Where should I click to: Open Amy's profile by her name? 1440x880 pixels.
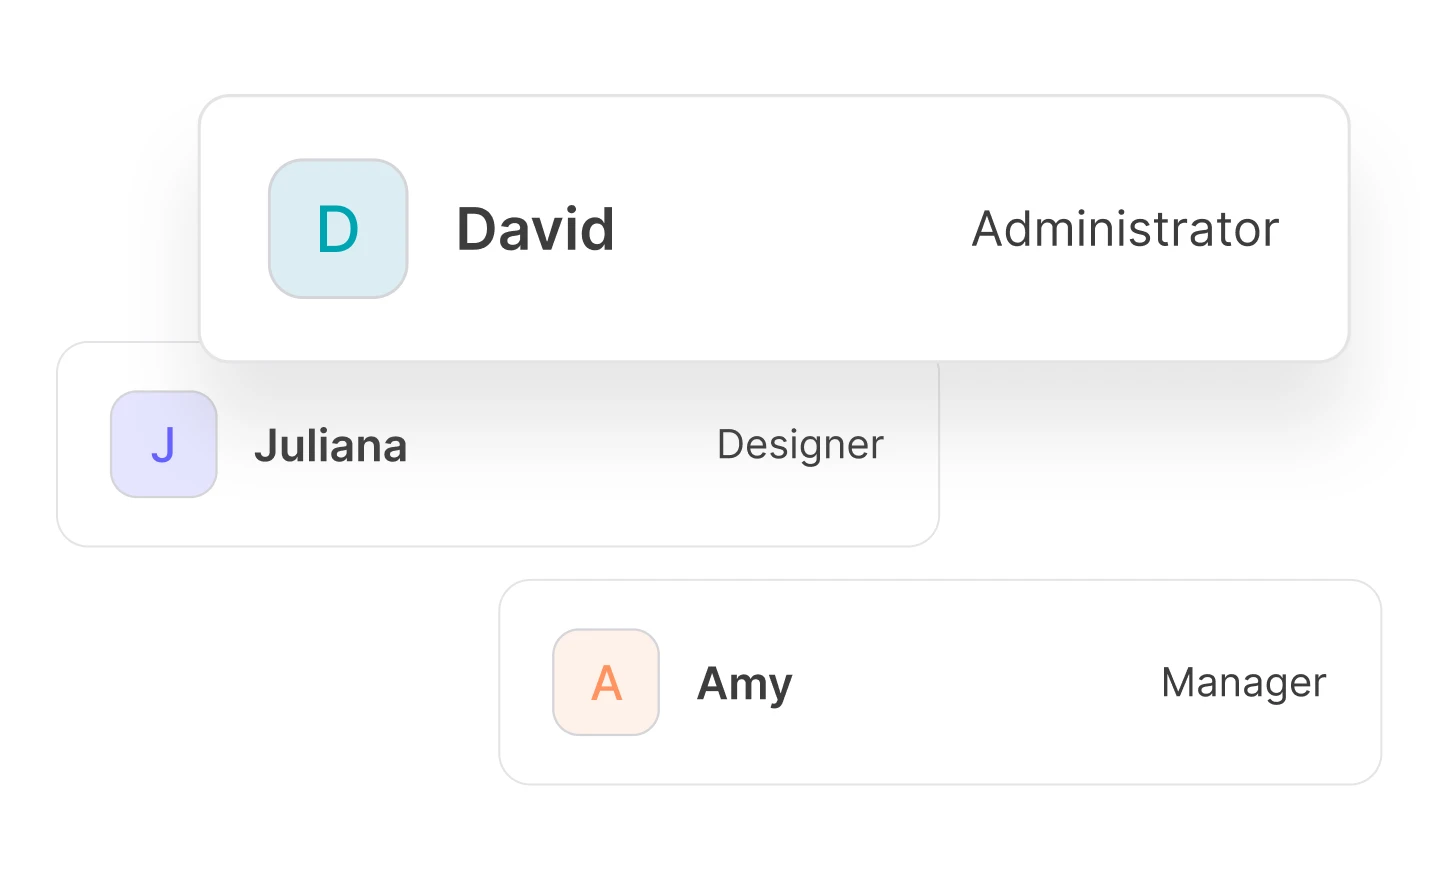744,684
